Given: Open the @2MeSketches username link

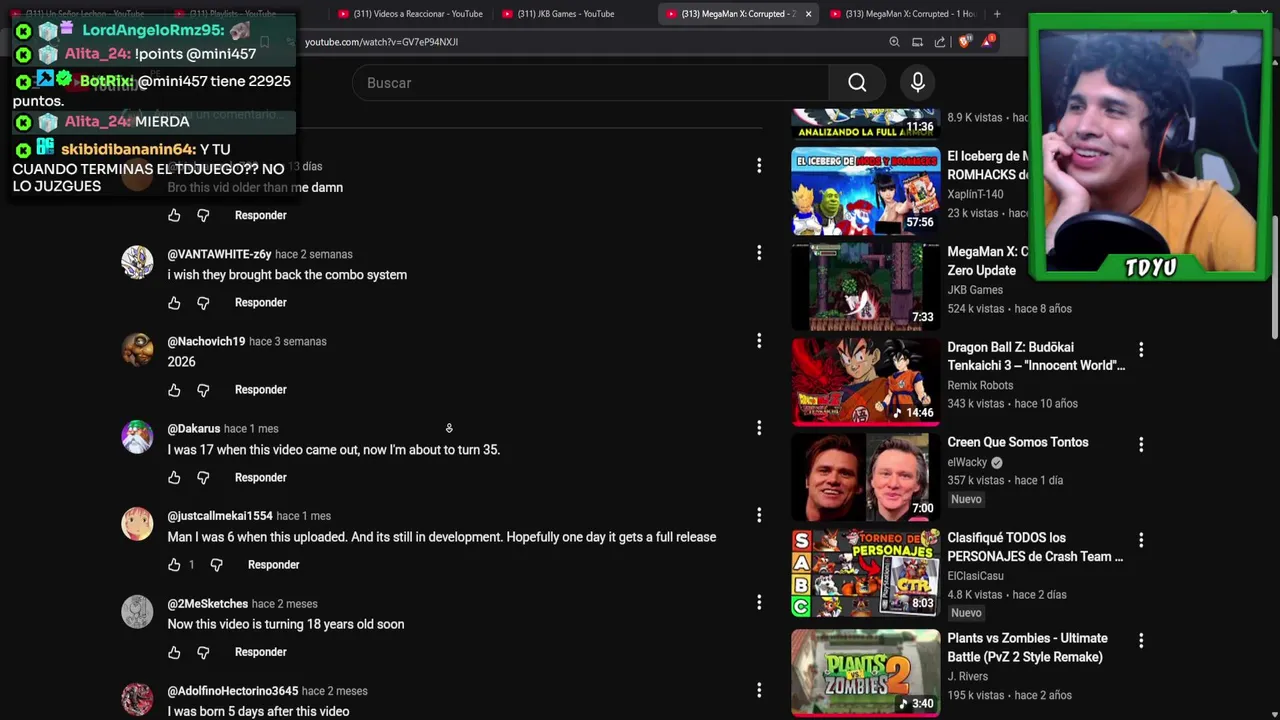Looking at the screenshot, I should click(x=207, y=604).
